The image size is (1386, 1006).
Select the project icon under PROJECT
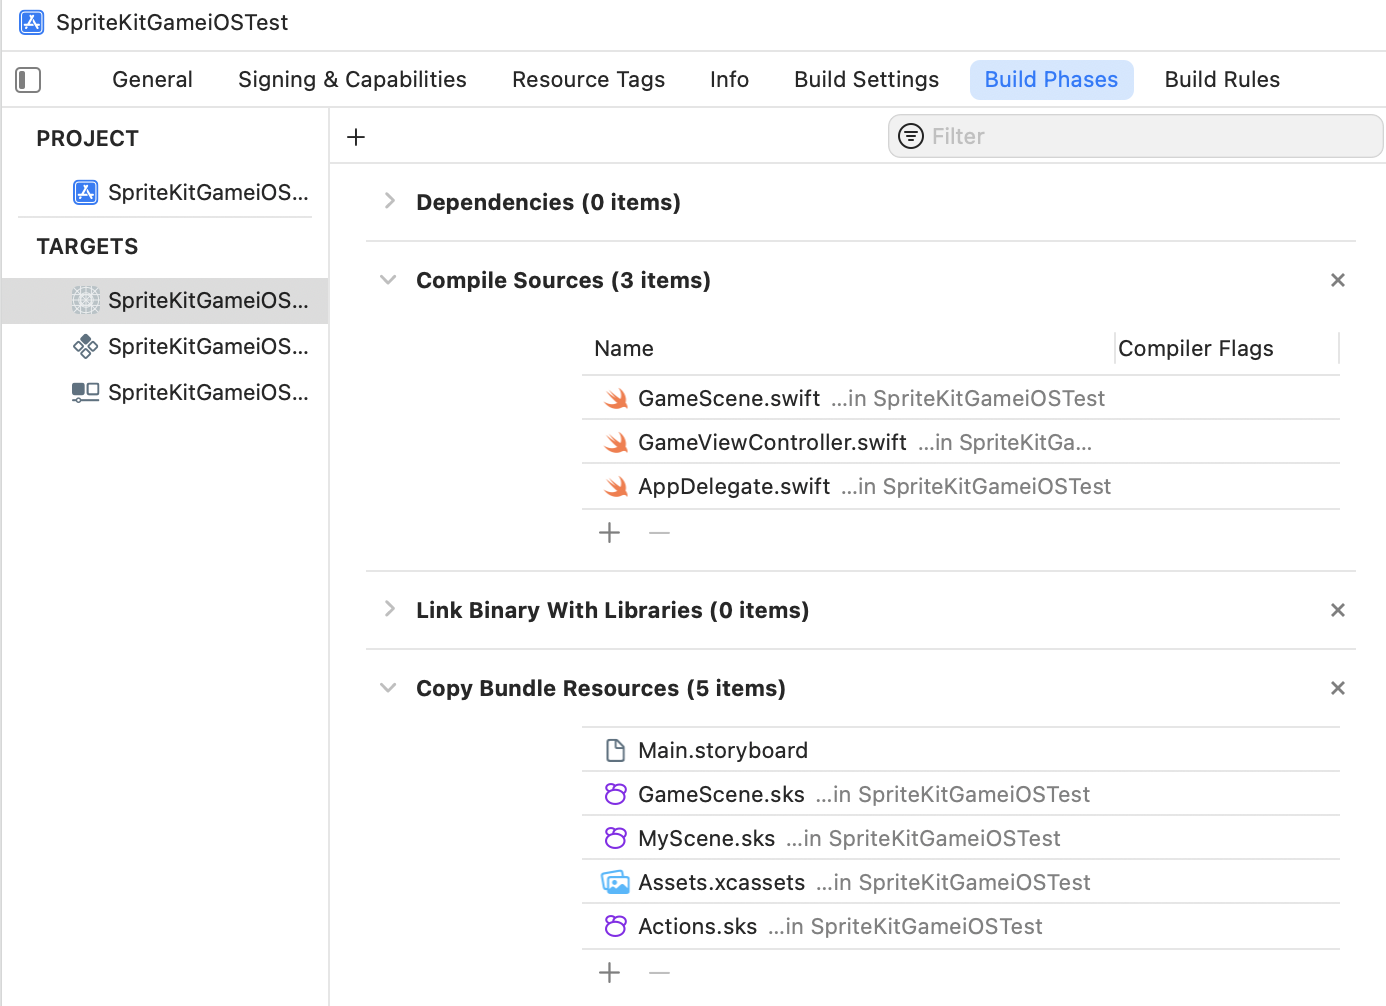[86, 192]
